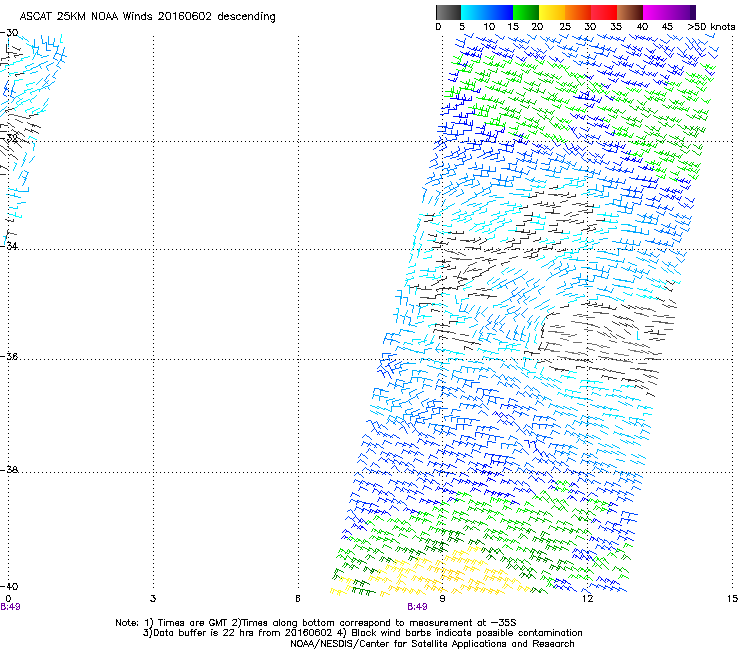740x650 pixels.
Task: Click longitude axis label '9'
Action: click(x=442, y=599)
